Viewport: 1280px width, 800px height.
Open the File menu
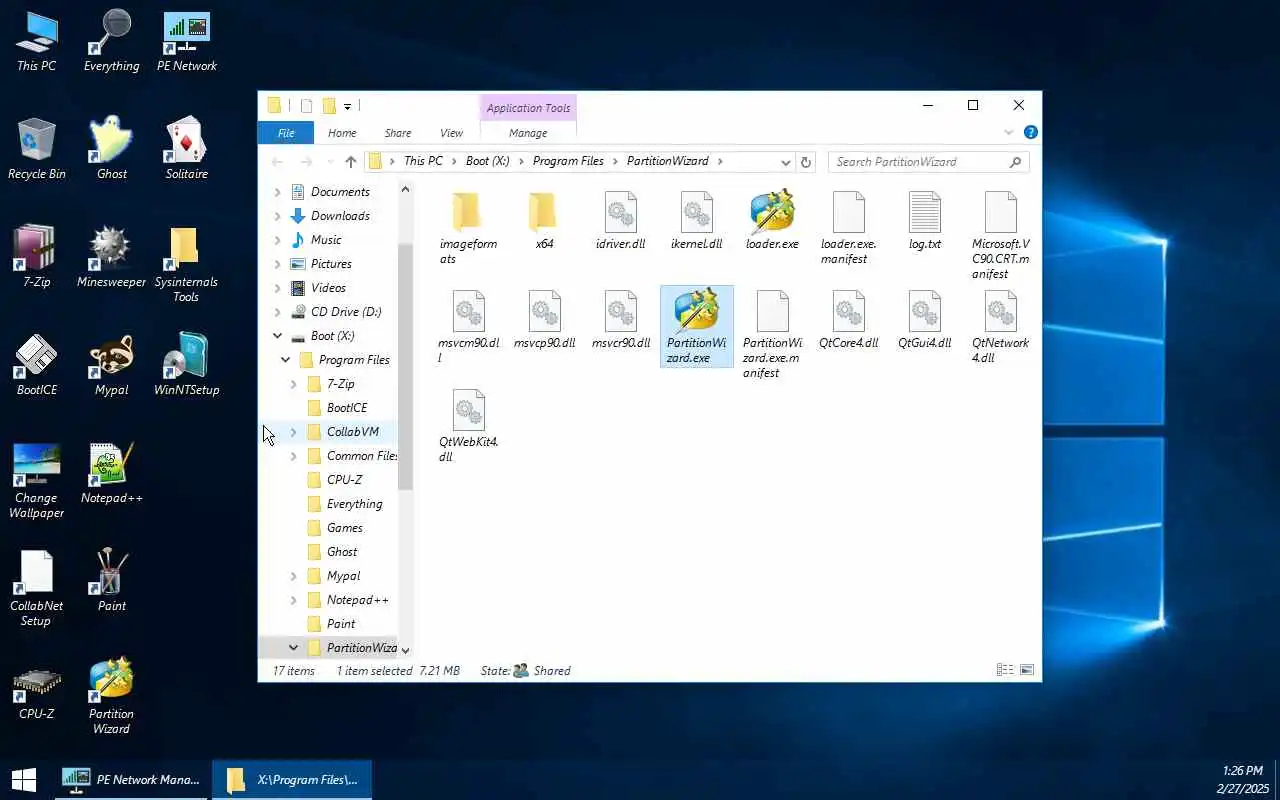pos(286,133)
